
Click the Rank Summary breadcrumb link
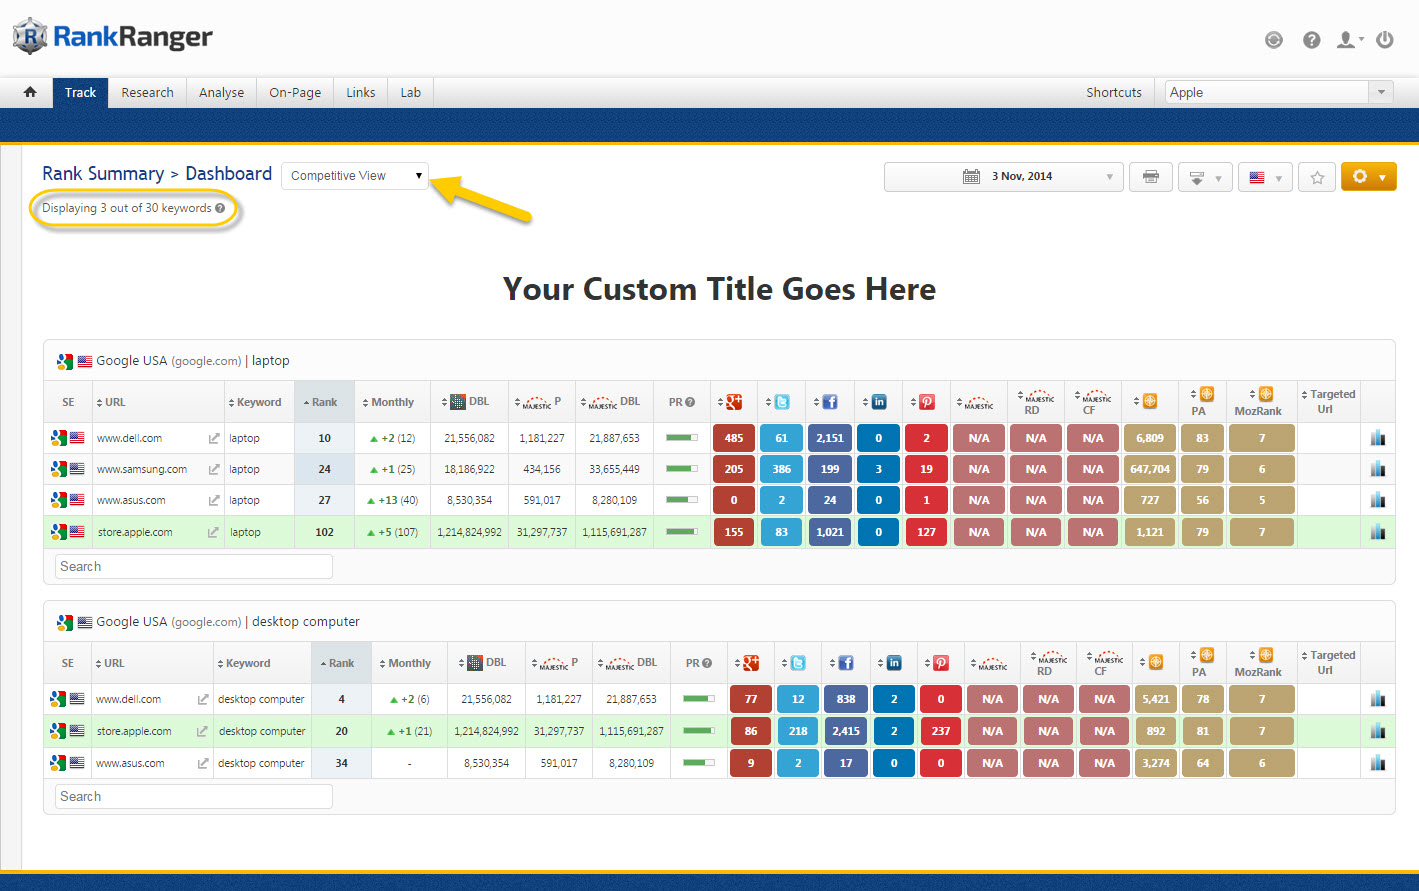(103, 174)
